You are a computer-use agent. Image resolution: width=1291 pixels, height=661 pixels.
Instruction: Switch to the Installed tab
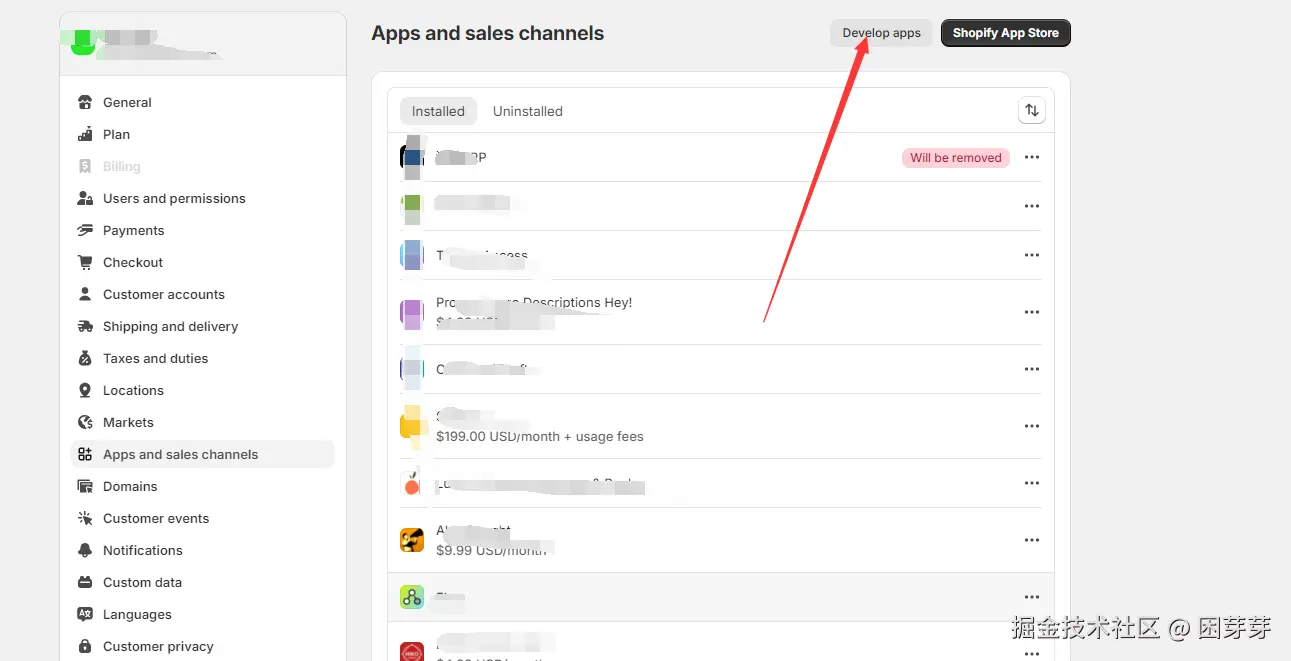click(x=438, y=111)
